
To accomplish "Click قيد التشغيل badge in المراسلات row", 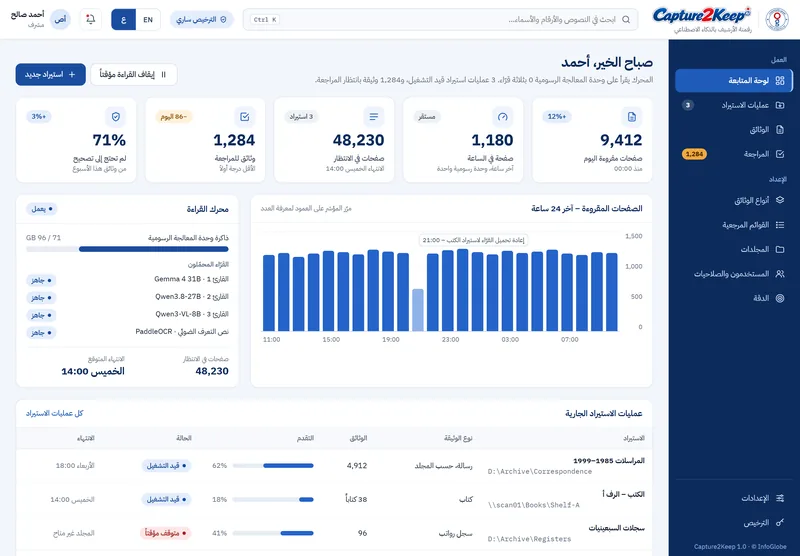I will coord(166,465).
